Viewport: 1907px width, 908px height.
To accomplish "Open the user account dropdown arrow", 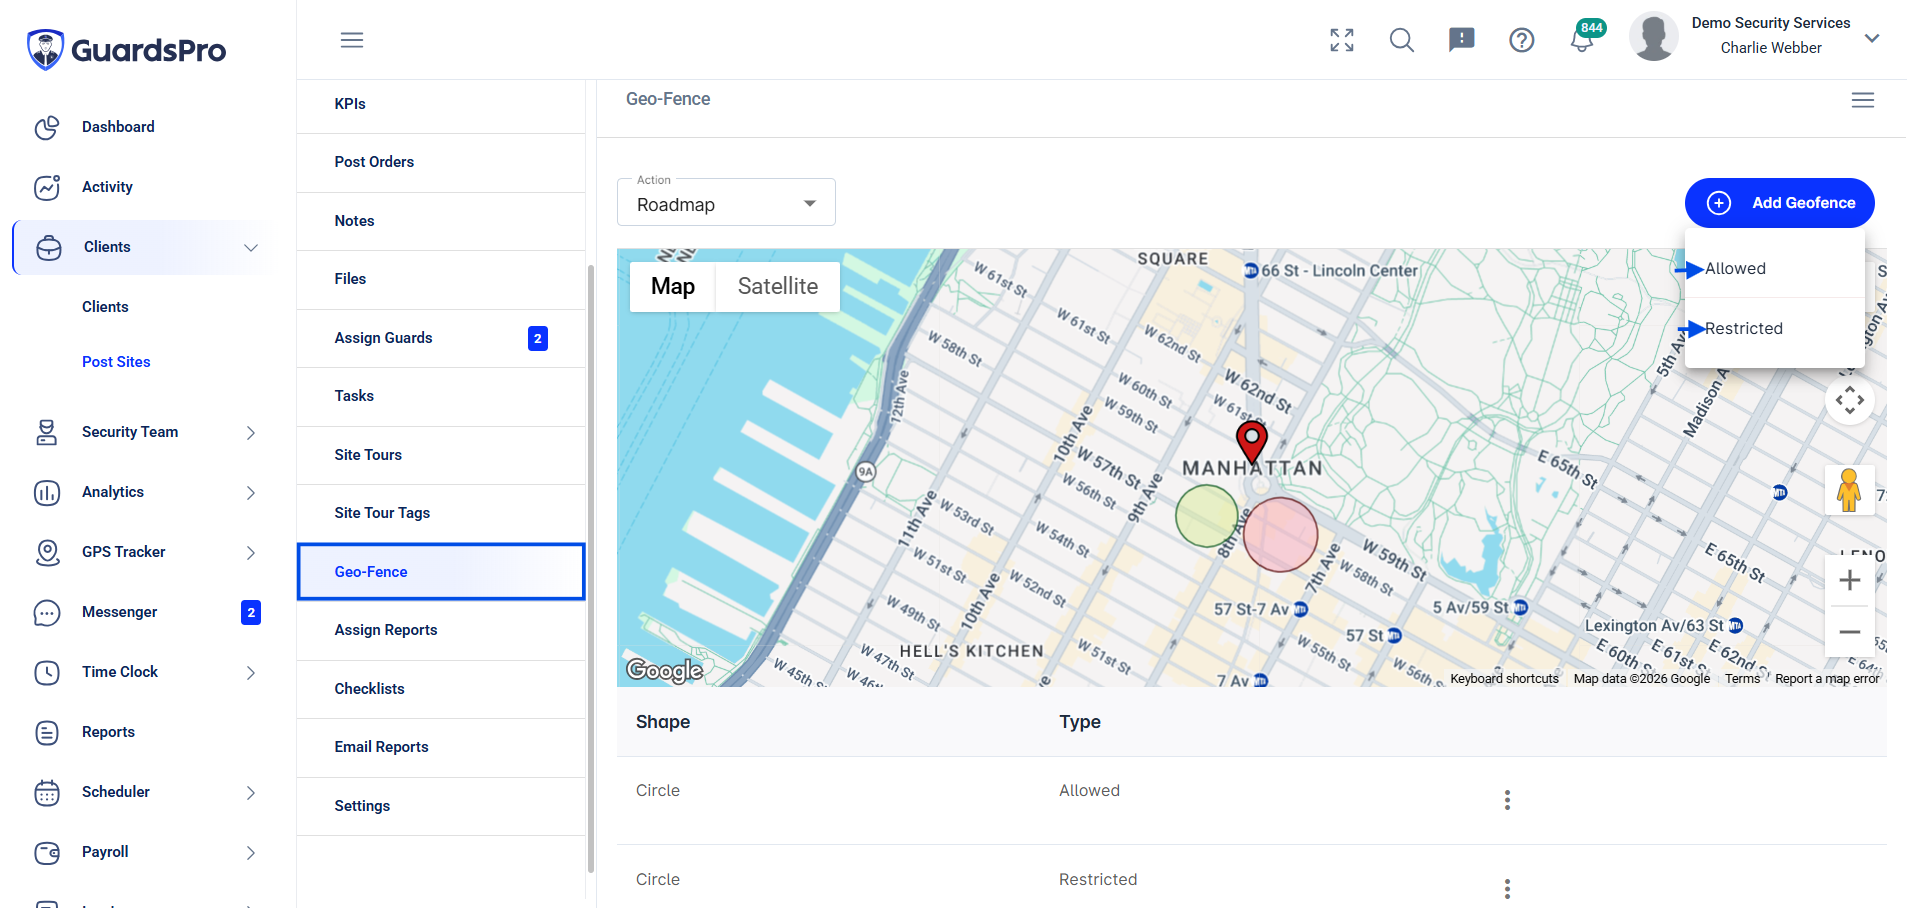I will click(1872, 38).
